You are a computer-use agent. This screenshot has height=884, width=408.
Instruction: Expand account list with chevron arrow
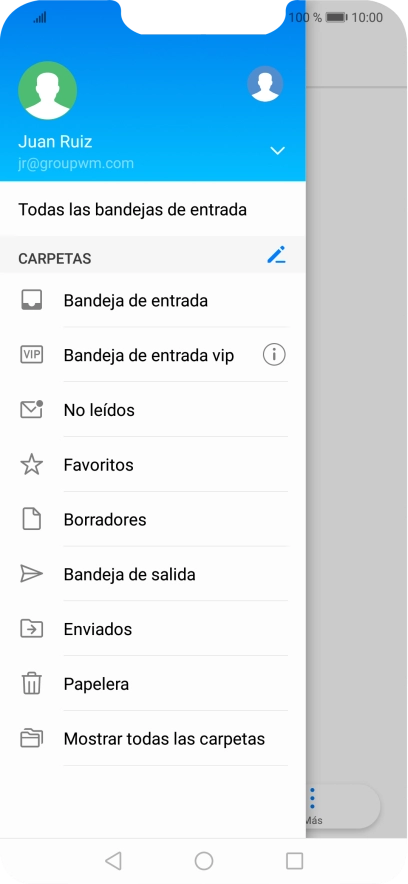coord(277,151)
